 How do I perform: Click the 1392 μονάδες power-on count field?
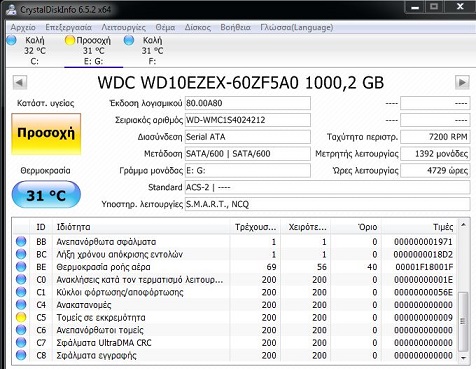pyautogui.click(x=435, y=154)
